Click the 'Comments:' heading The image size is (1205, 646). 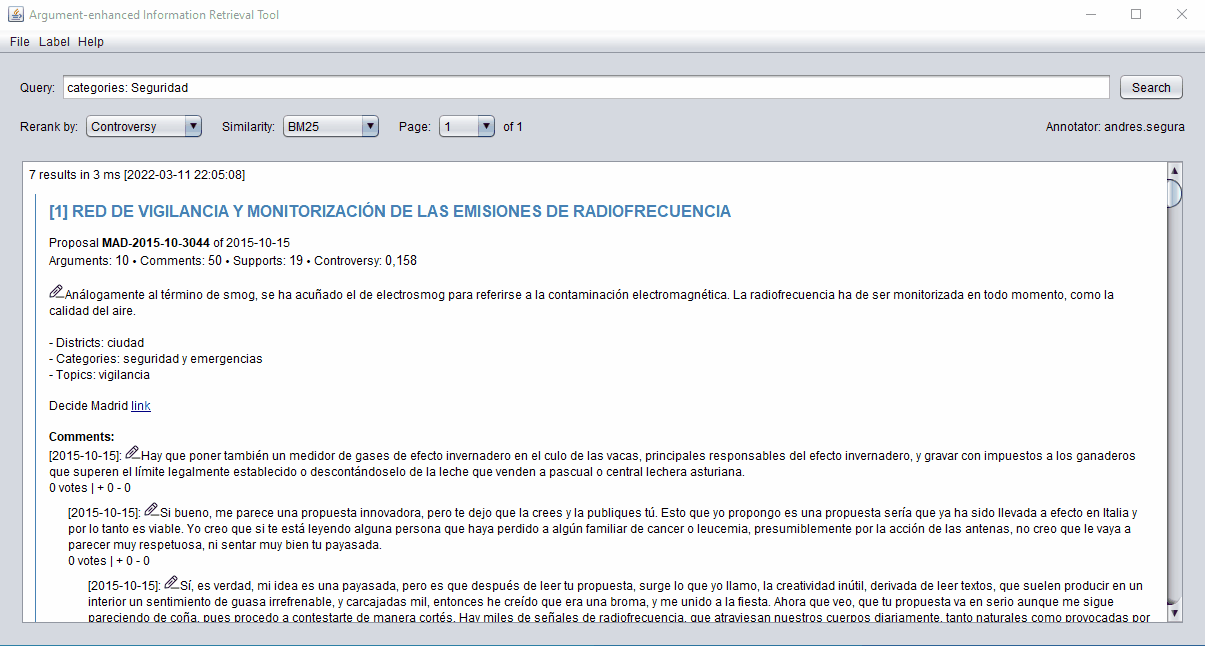(82, 437)
